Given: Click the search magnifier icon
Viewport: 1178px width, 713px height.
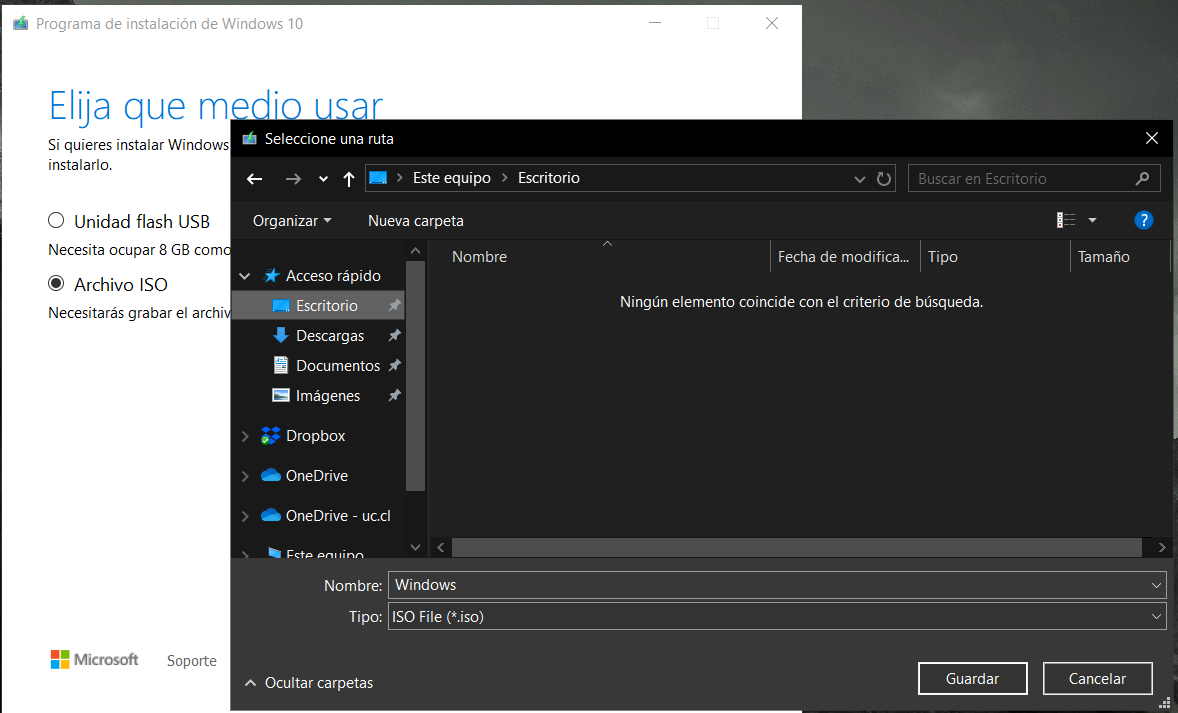Looking at the screenshot, I should (x=1142, y=179).
